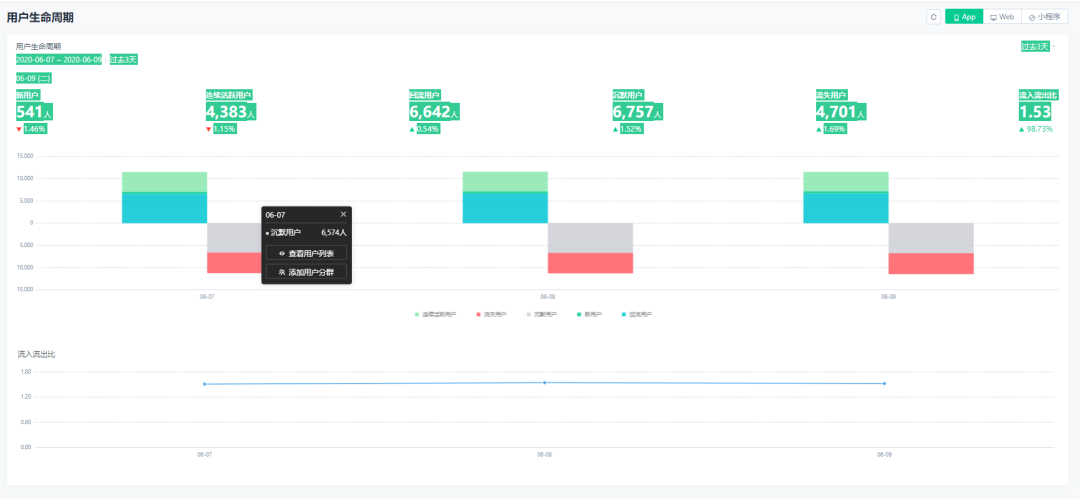Click the 小程序 tab icon
Viewport: 1080px width, 499px height.
point(1032,17)
